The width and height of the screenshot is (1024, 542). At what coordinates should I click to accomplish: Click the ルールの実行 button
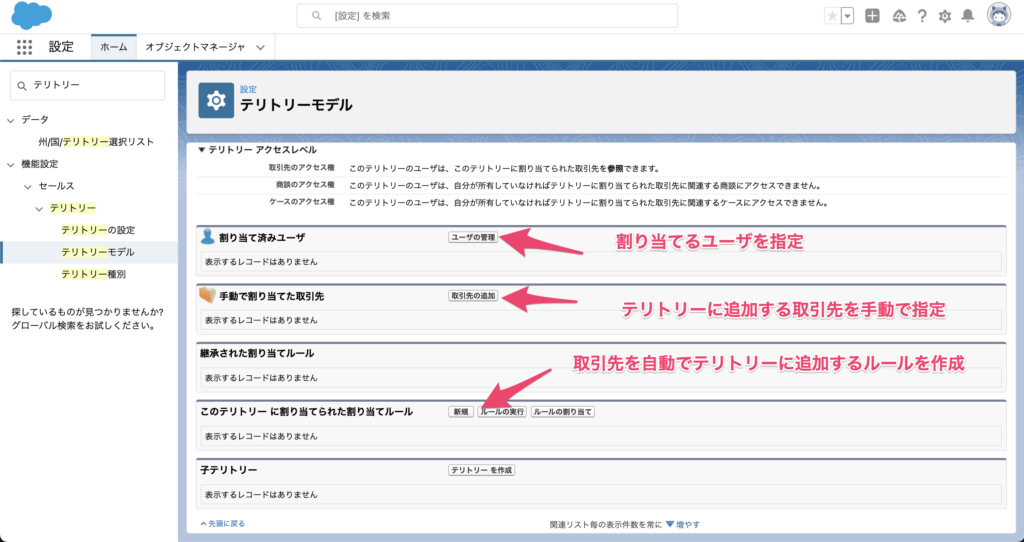[502, 412]
